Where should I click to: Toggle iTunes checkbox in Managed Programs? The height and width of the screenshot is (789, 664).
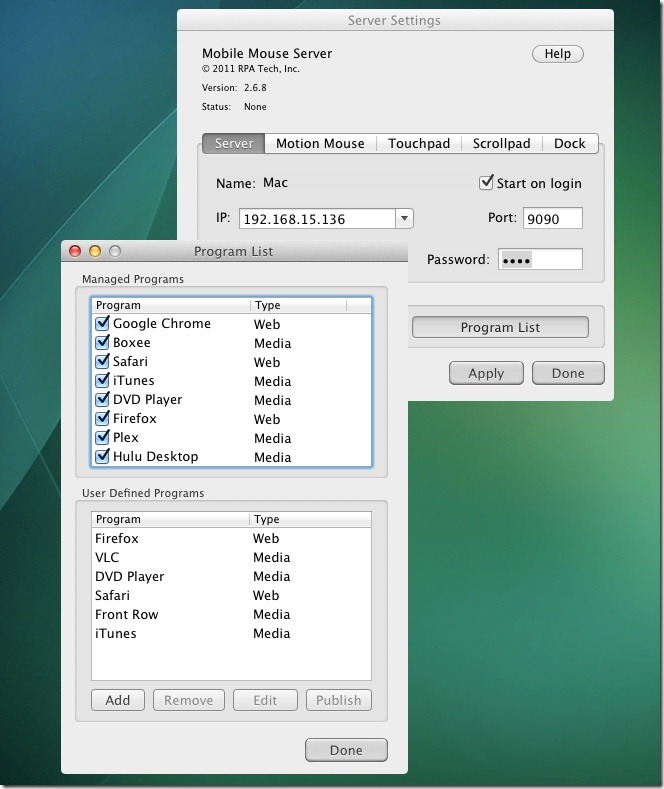coord(102,380)
